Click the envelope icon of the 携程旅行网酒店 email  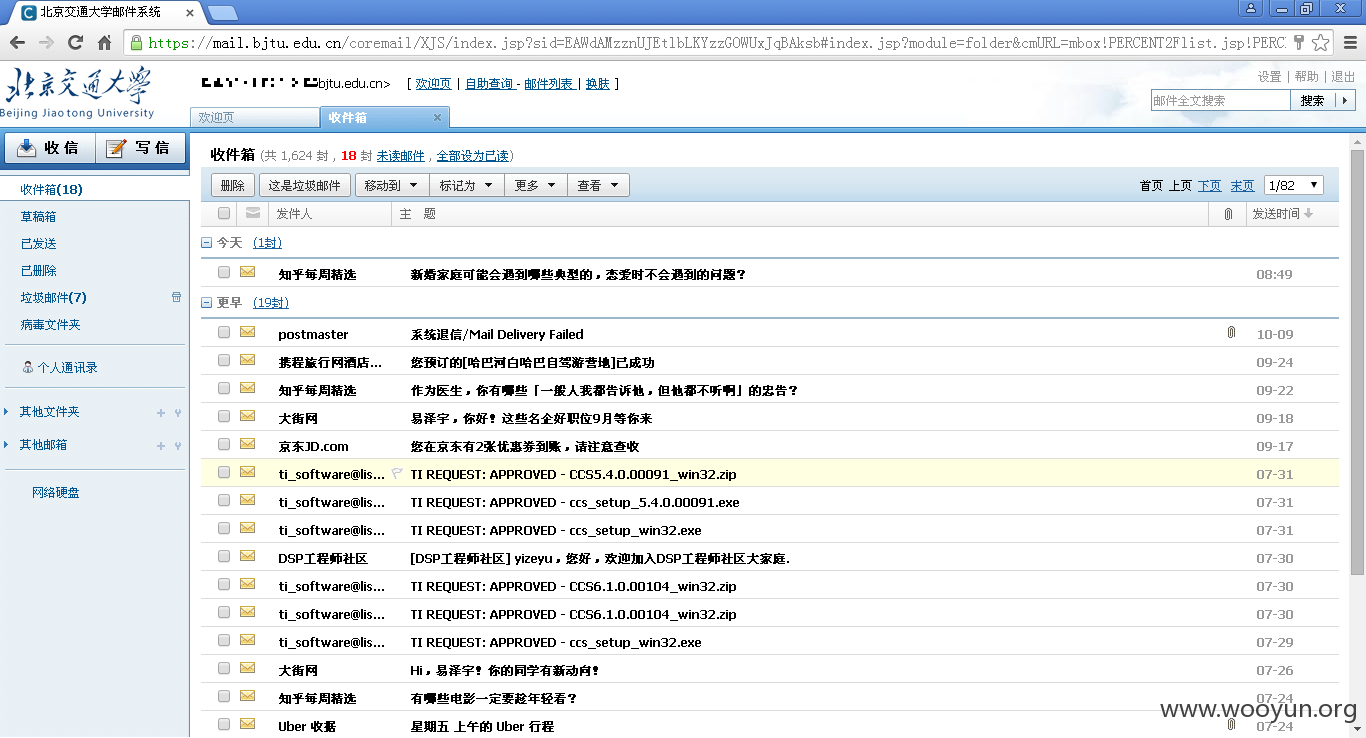tap(247, 361)
